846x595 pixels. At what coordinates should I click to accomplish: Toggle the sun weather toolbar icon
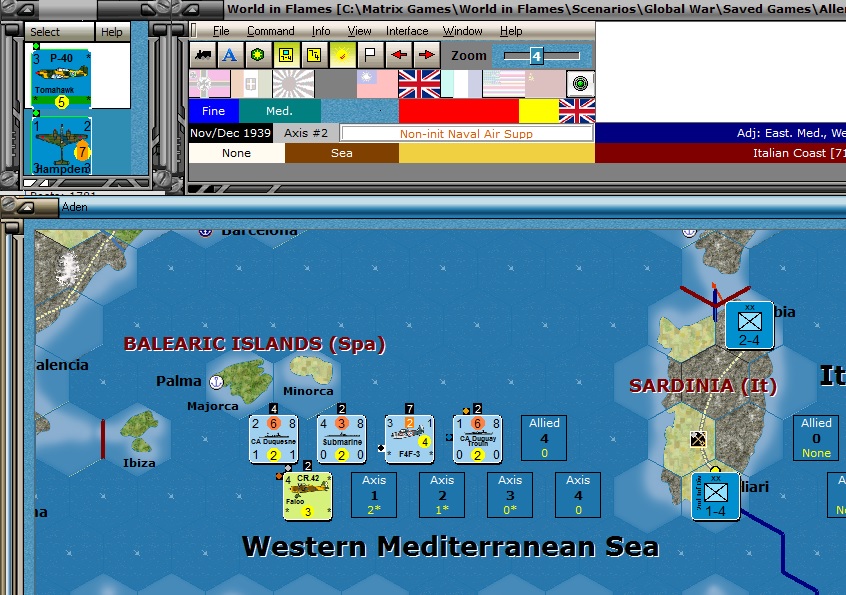coord(342,55)
